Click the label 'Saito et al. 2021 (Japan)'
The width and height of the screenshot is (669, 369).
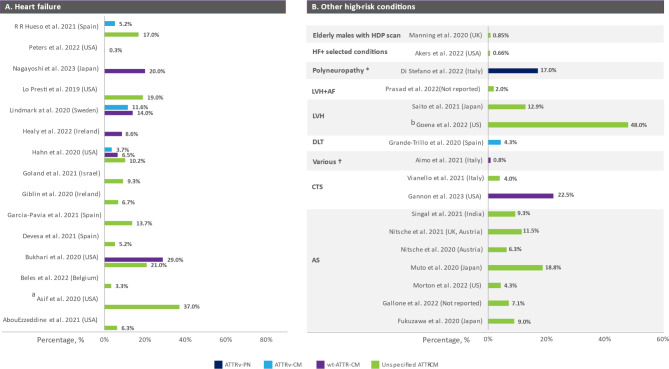(x=447, y=107)
